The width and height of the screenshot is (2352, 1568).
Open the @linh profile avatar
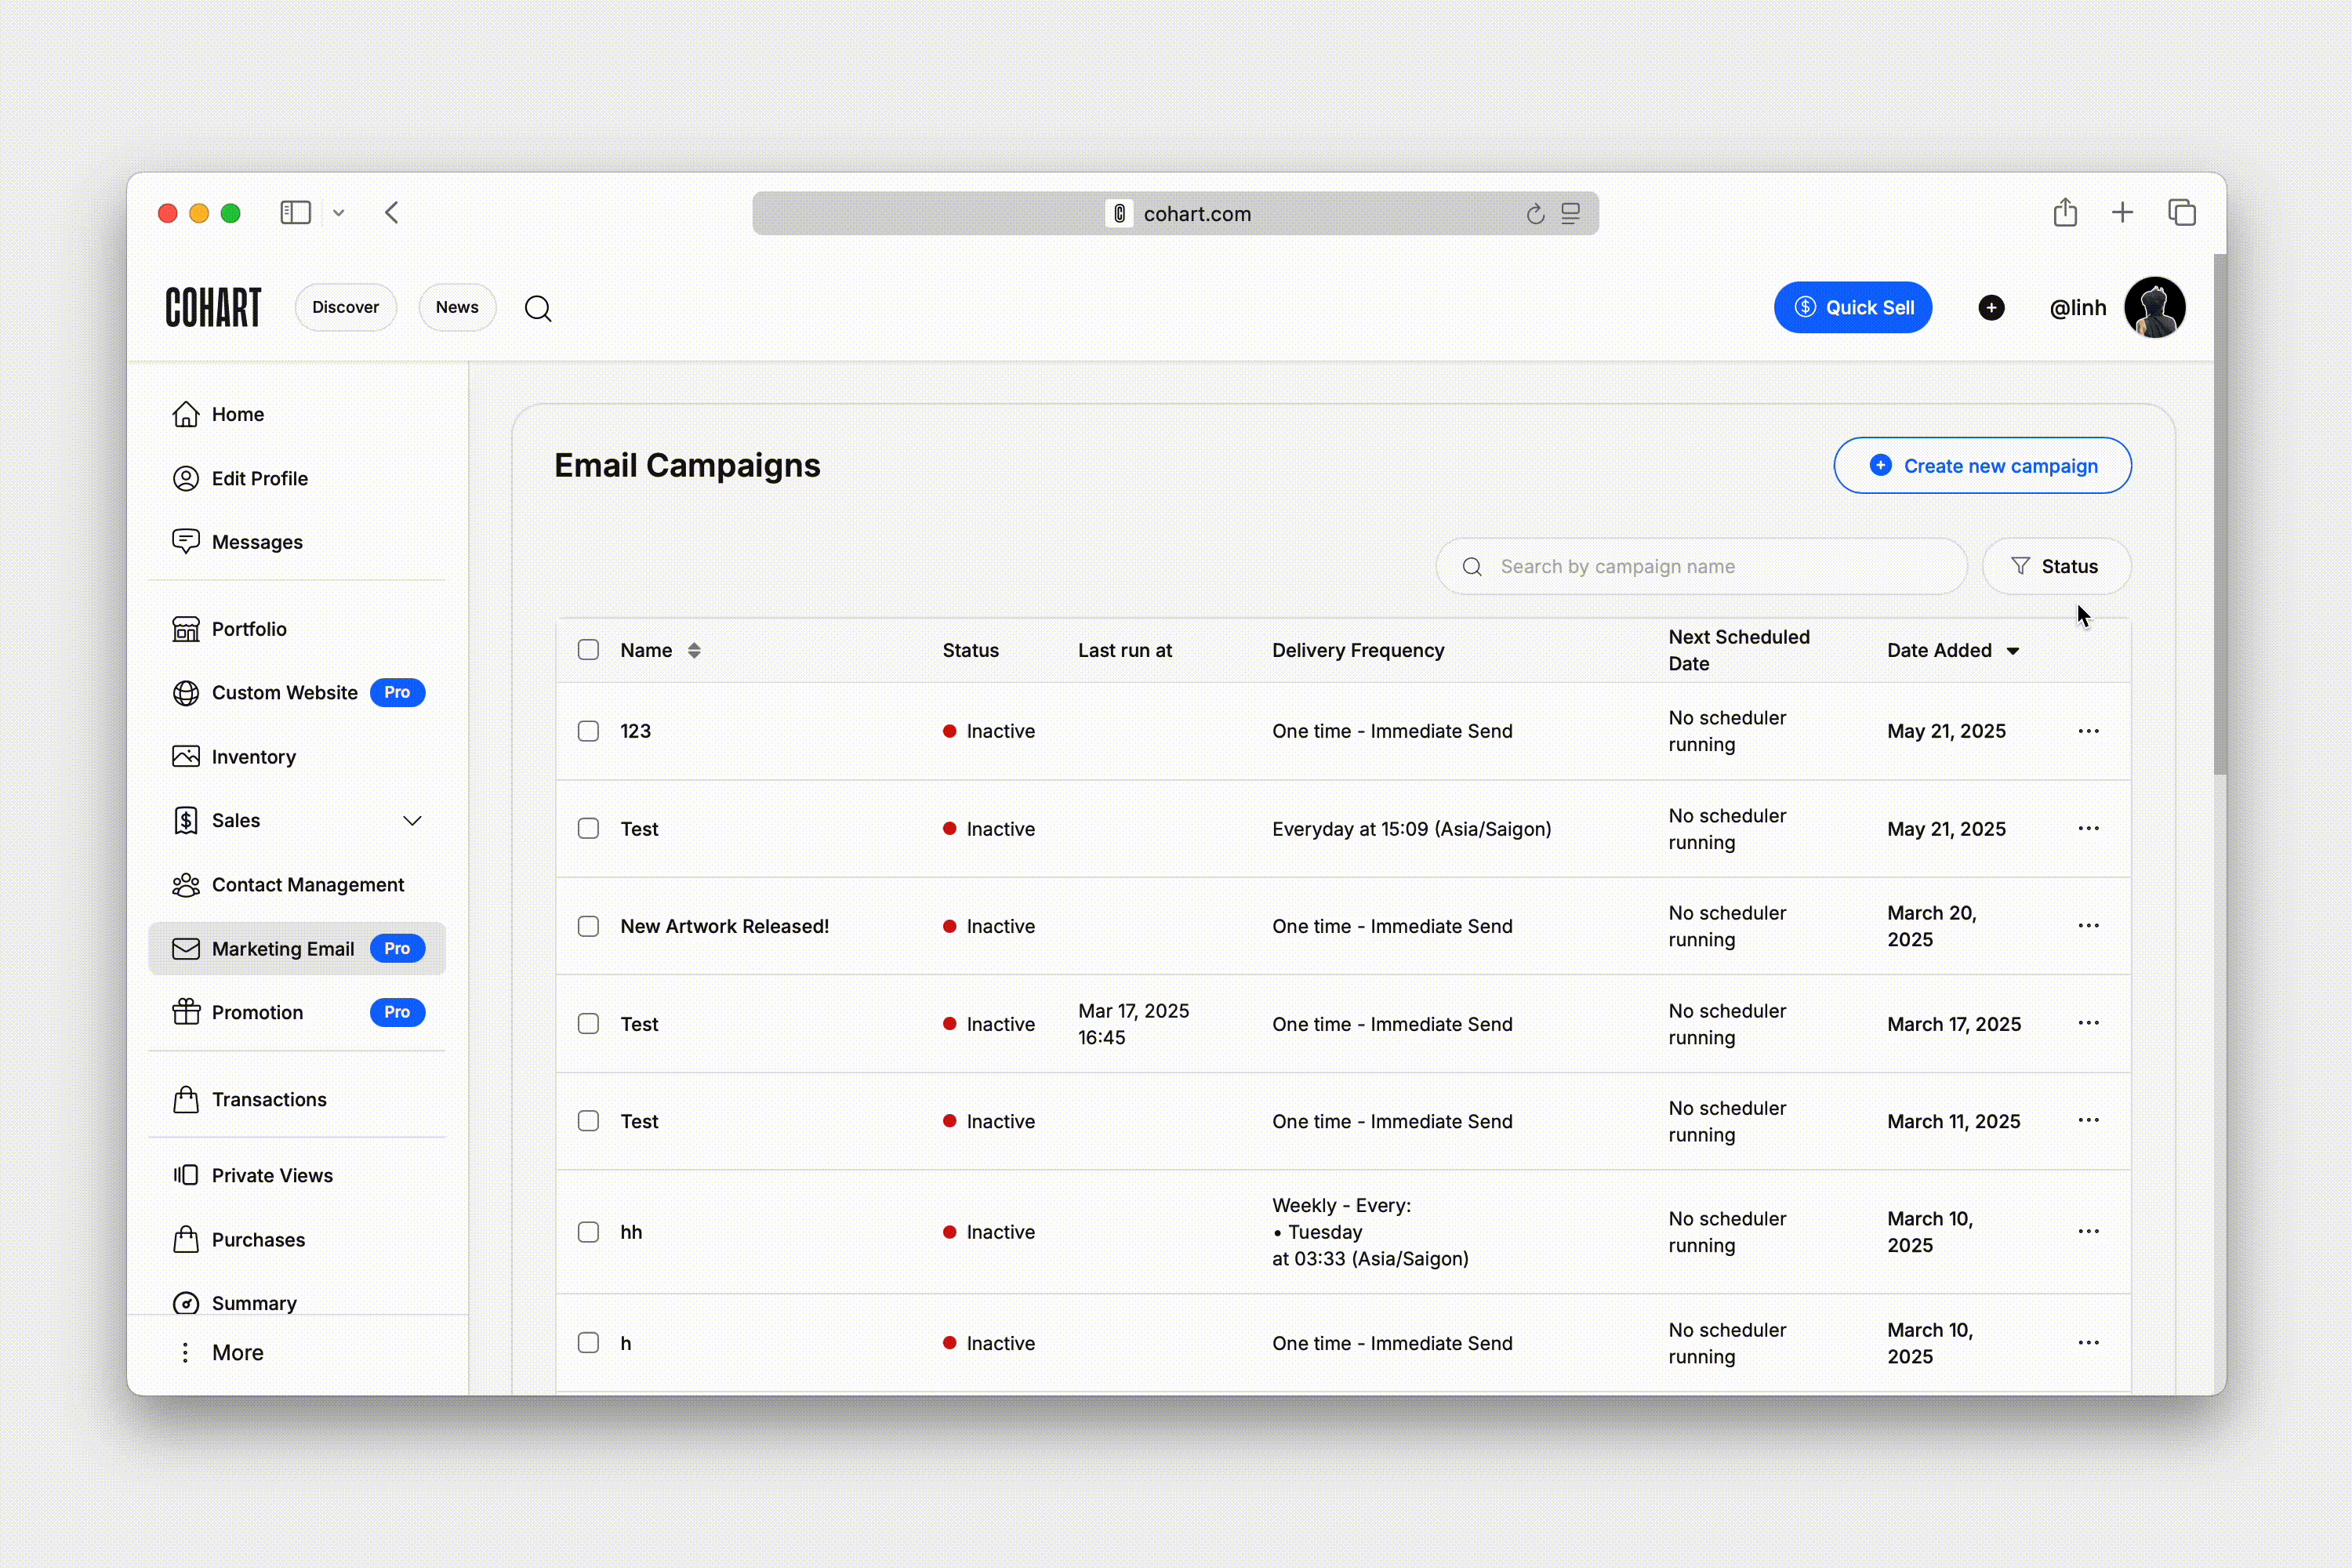tap(2155, 308)
